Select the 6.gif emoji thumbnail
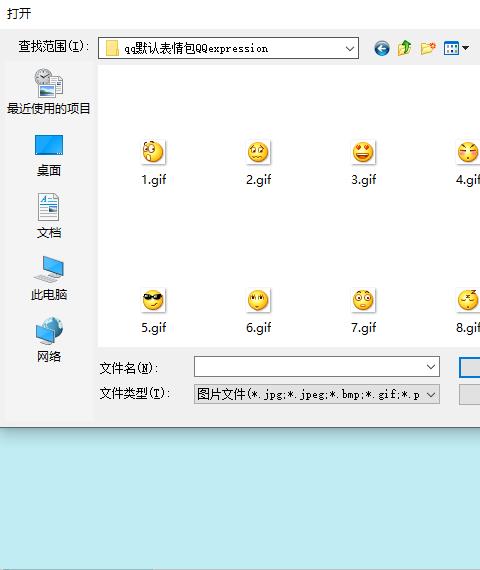The height and width of the screenshot is (570, 480). coord(258,300)
